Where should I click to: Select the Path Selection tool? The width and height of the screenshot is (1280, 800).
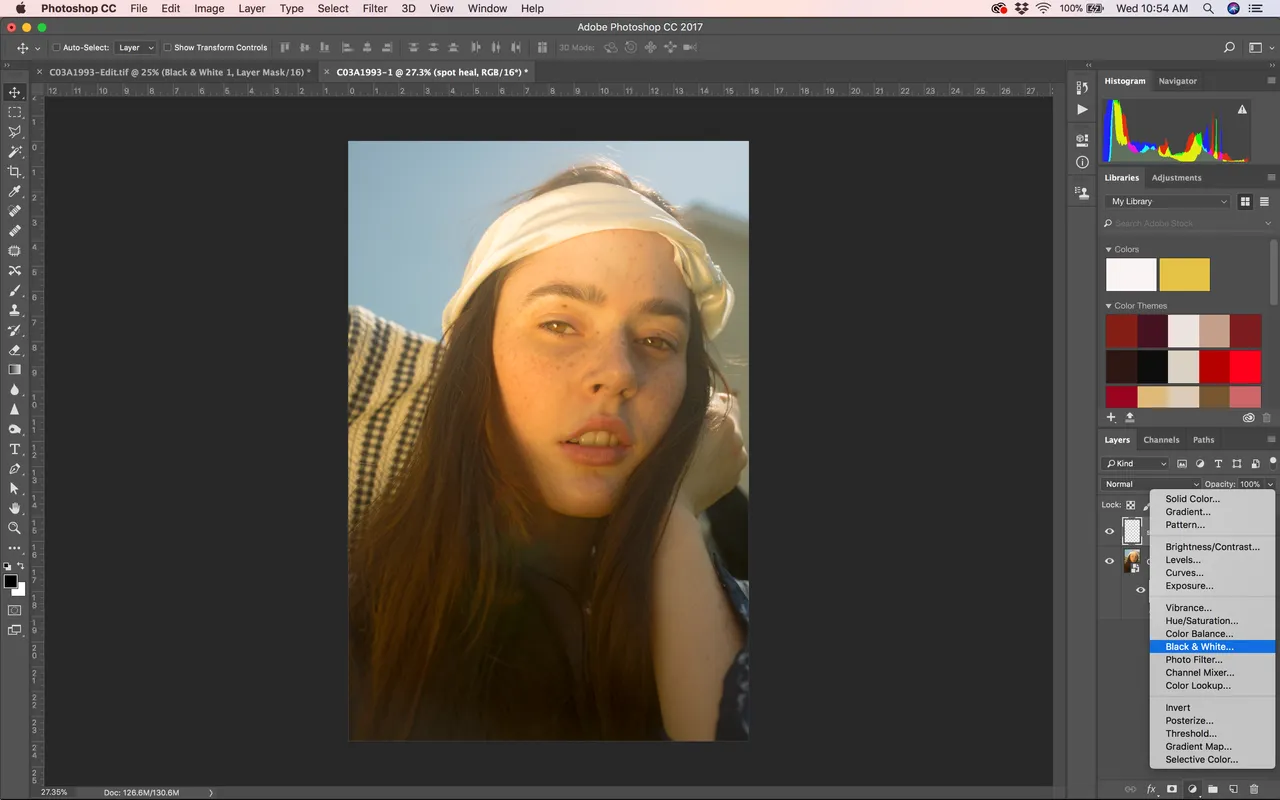pyautogui.click(x=15, y=488)
